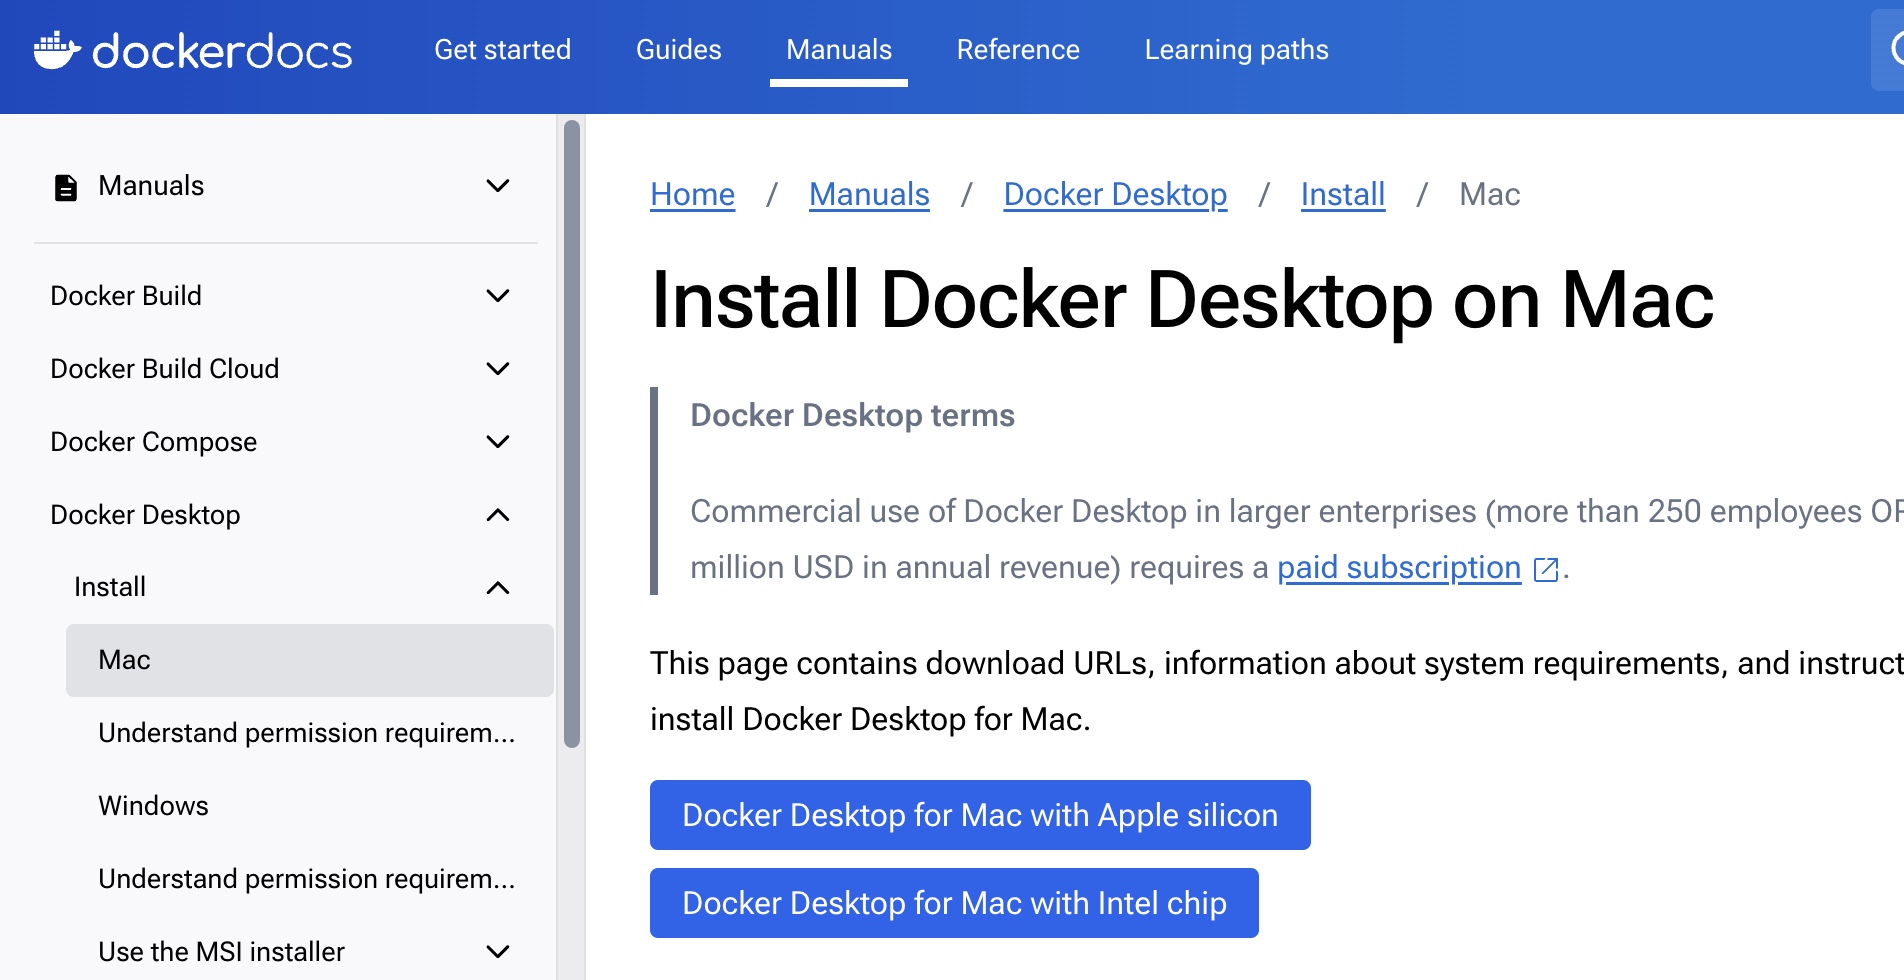Viewport: 1904px width, 980px height.
Task: Download Docker Desktop for Mac with Intel chip
Action: [954, 903]
